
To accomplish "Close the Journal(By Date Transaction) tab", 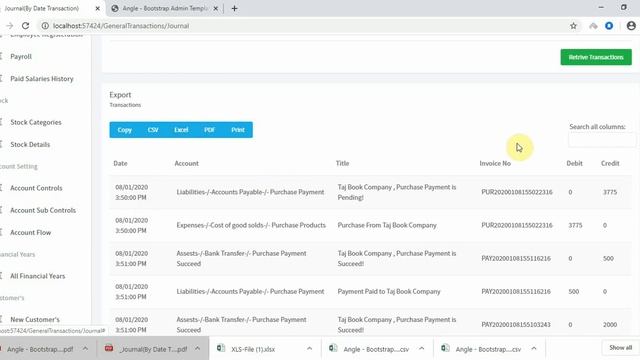I will [x=97, y=8].
